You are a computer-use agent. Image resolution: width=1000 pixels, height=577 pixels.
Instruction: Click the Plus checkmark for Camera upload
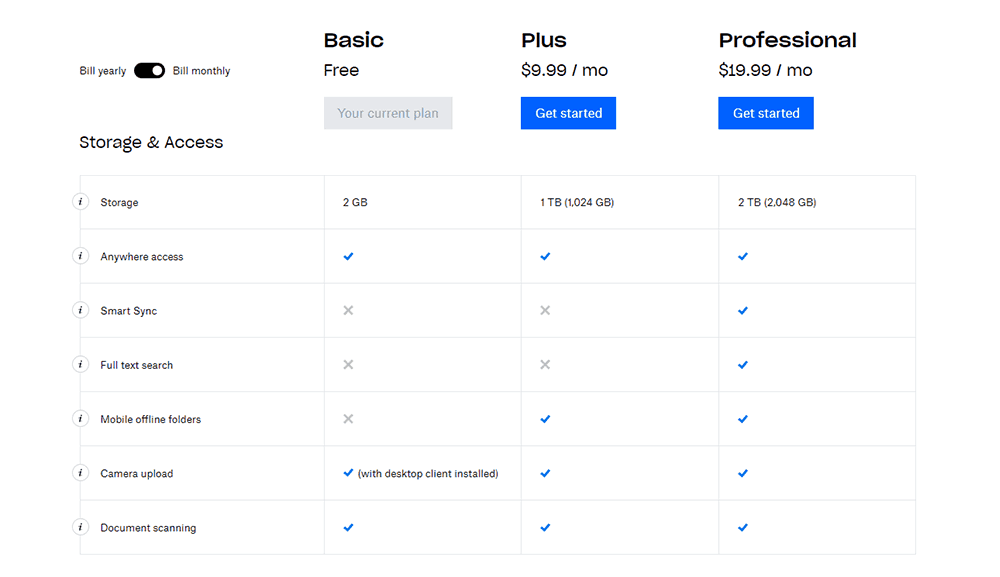click(545, 473)
